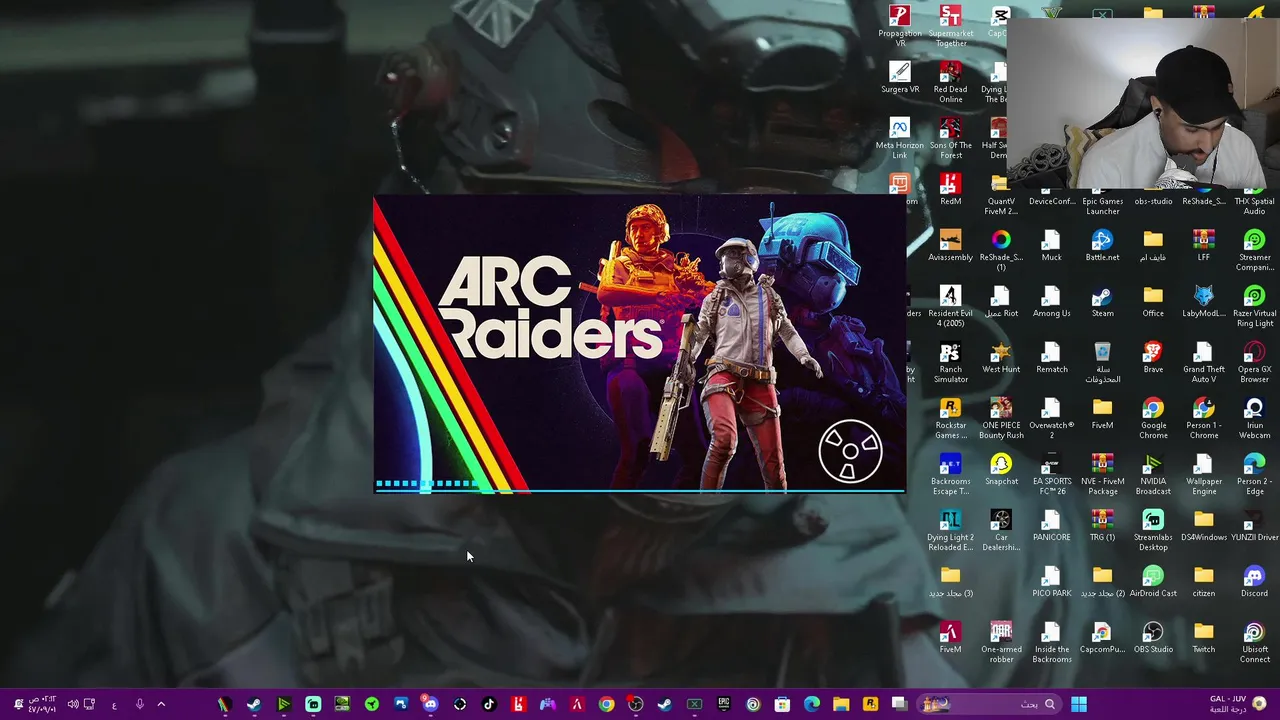Open NVIDIA Broadcast desktop shortcut
Viewport: 1280px width, 720px height.
[x=1153, y=473]
